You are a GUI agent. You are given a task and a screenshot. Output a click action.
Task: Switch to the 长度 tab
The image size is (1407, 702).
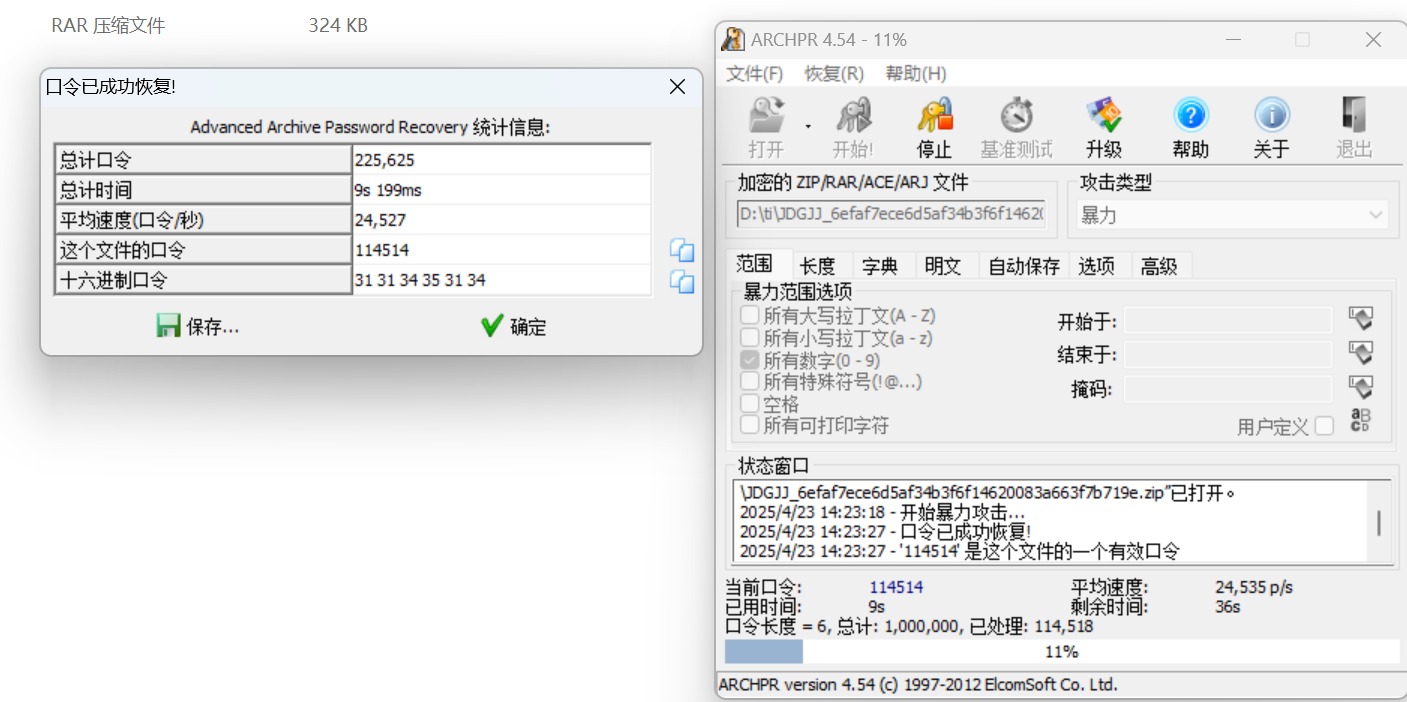pos(817,266)
